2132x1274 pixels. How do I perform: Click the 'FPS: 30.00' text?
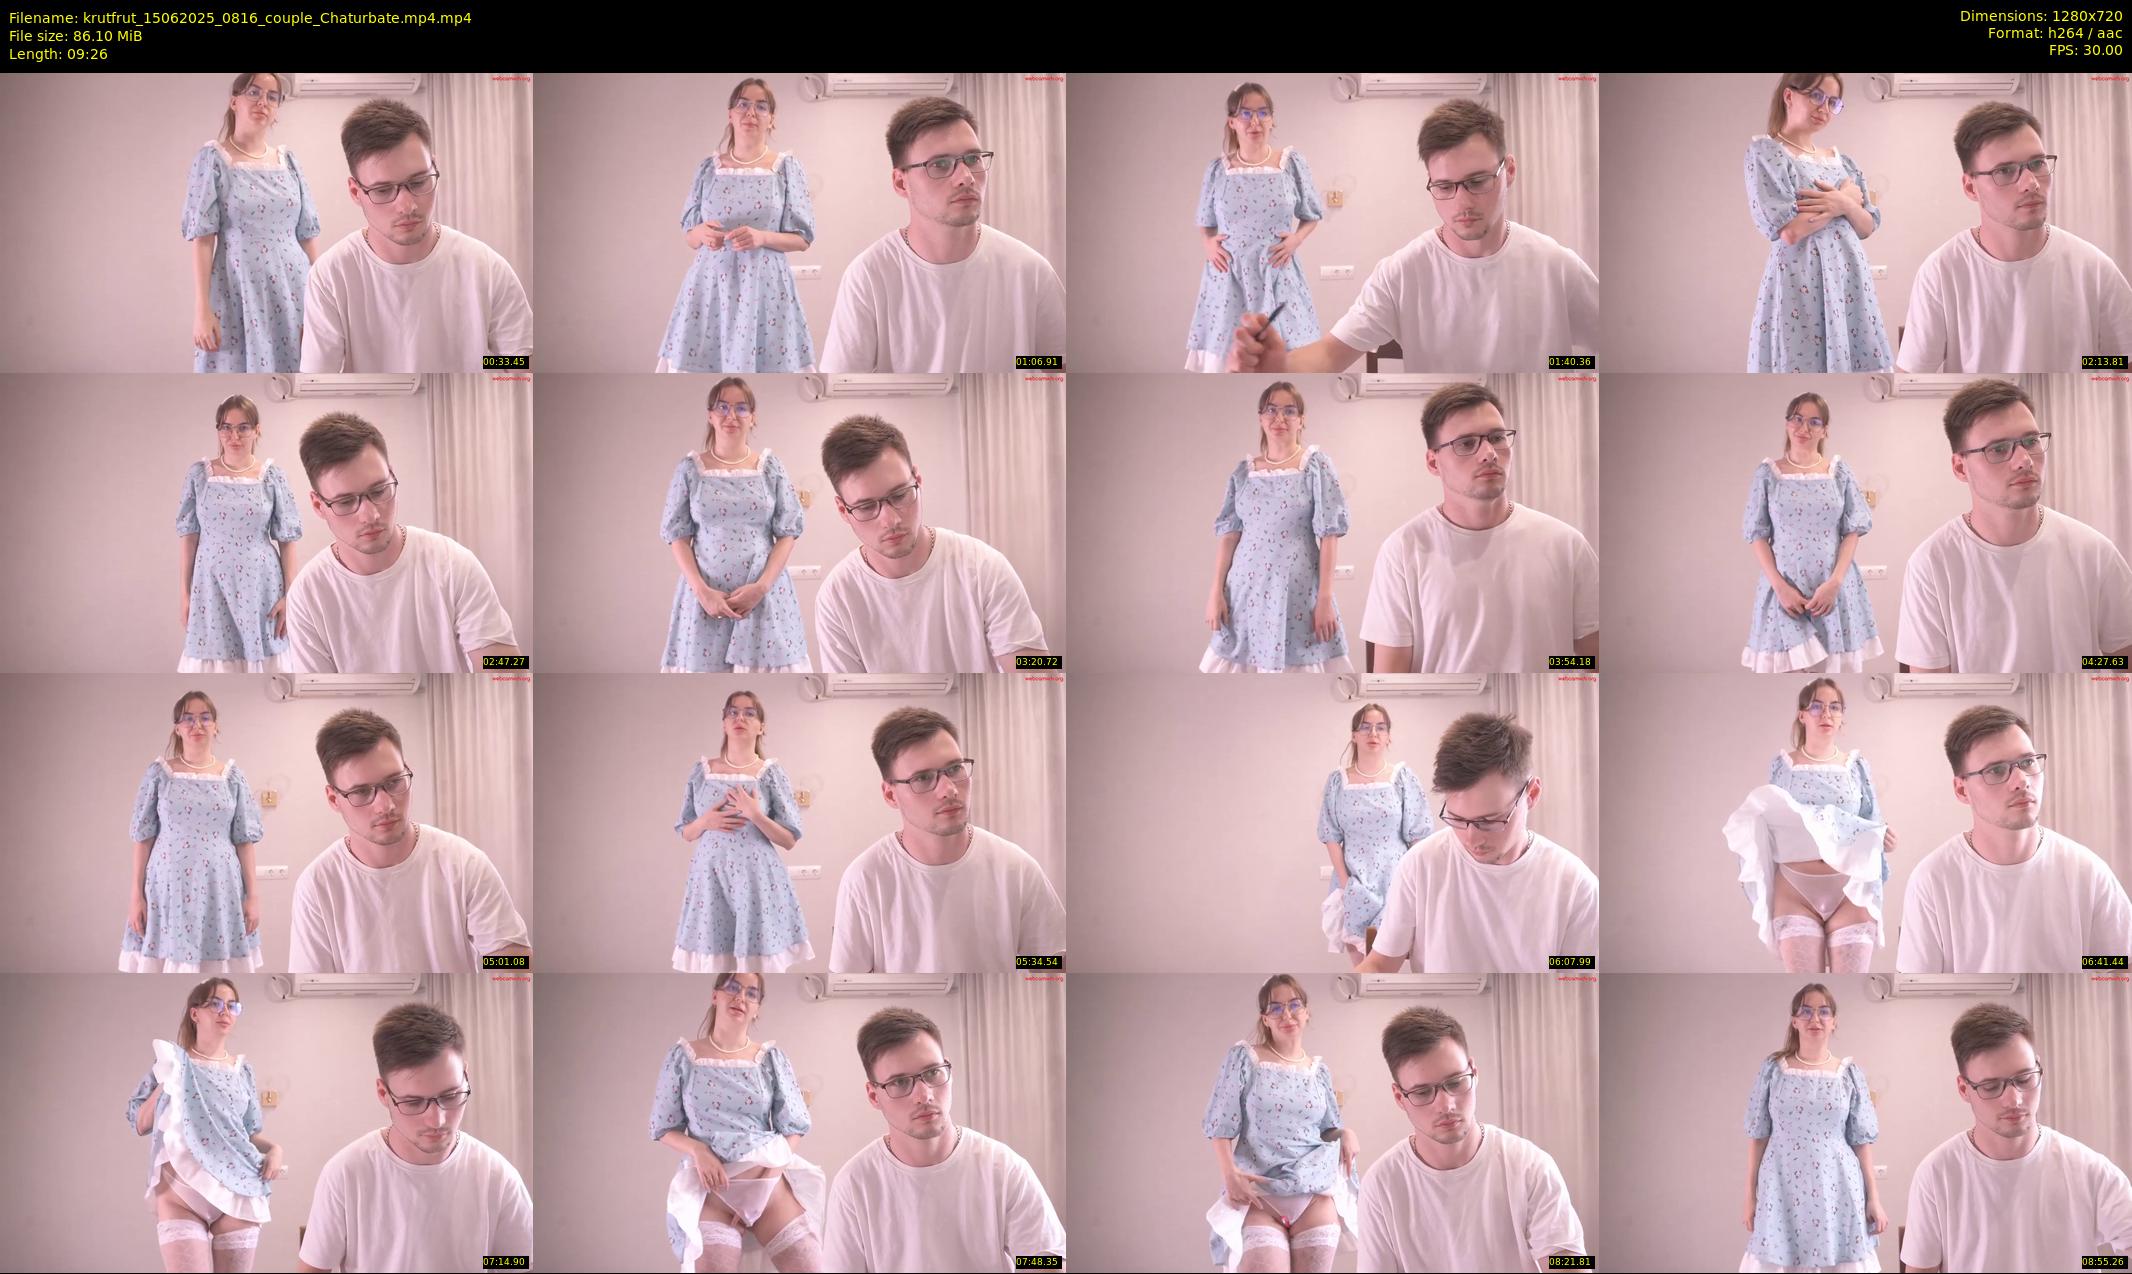(2085, 50)
